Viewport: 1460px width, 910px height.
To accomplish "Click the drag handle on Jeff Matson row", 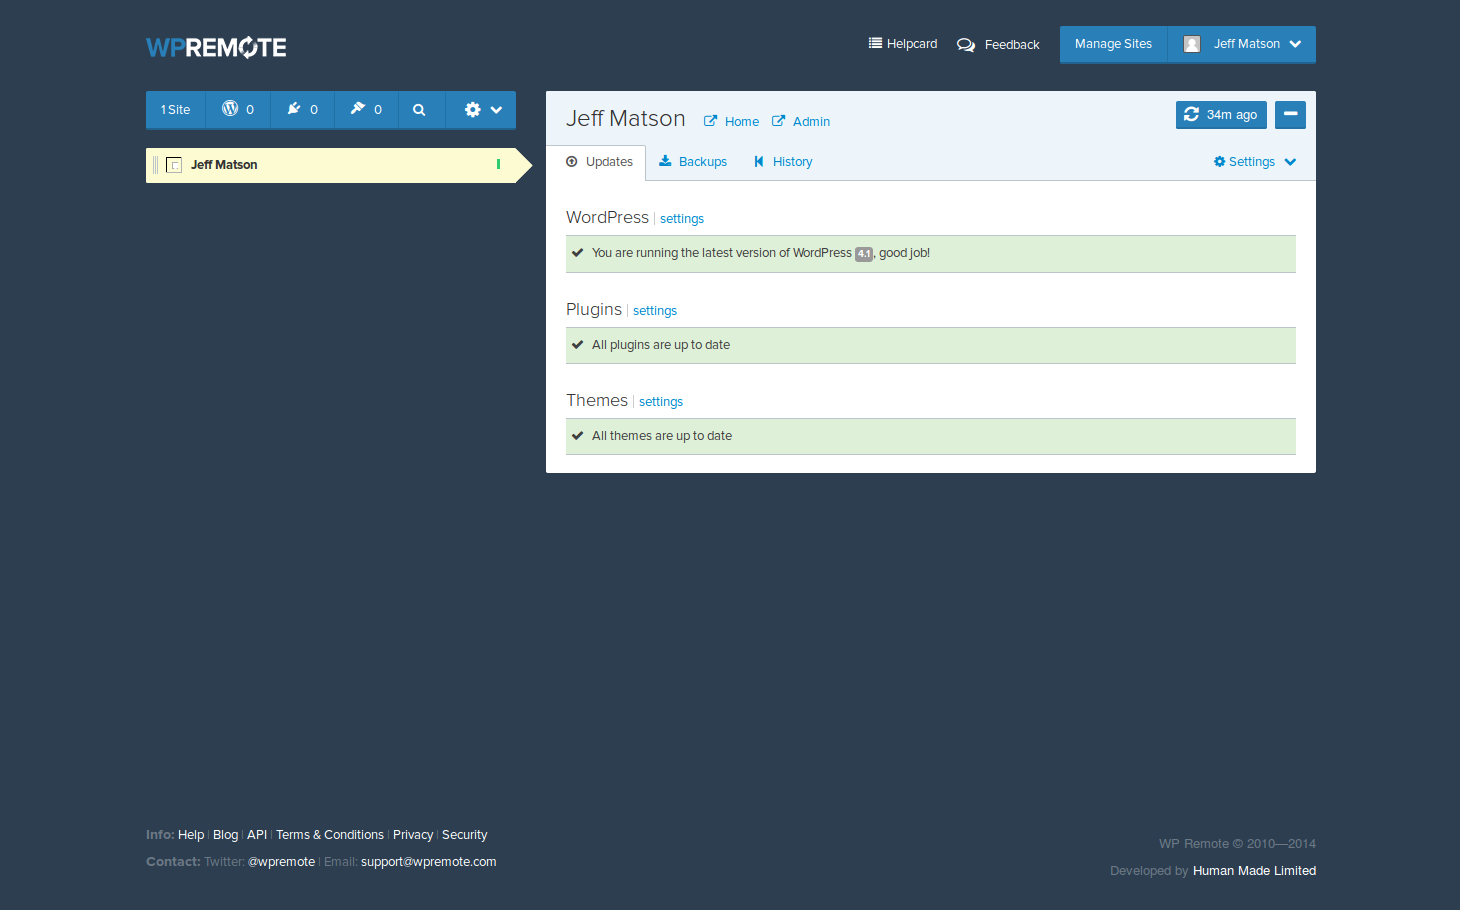I will pyautogui.click(x=155, y=165).
